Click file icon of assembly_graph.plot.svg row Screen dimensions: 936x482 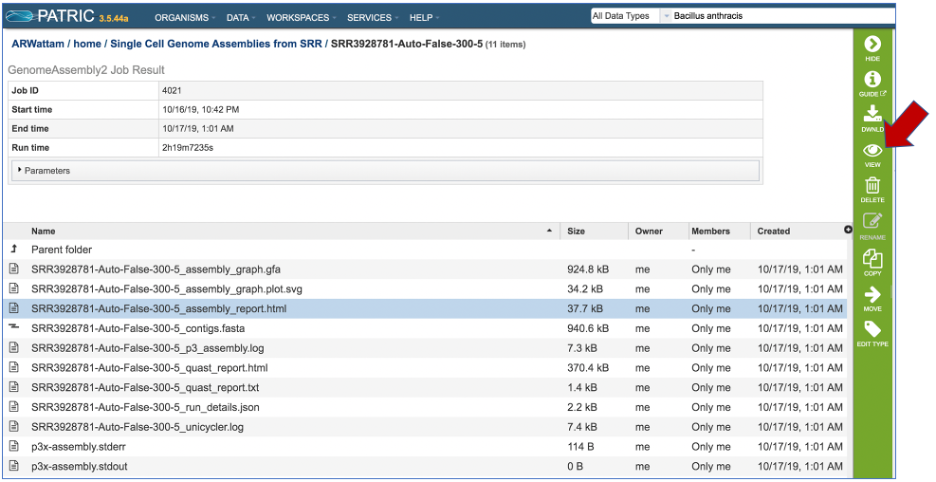tap(14, 288)
